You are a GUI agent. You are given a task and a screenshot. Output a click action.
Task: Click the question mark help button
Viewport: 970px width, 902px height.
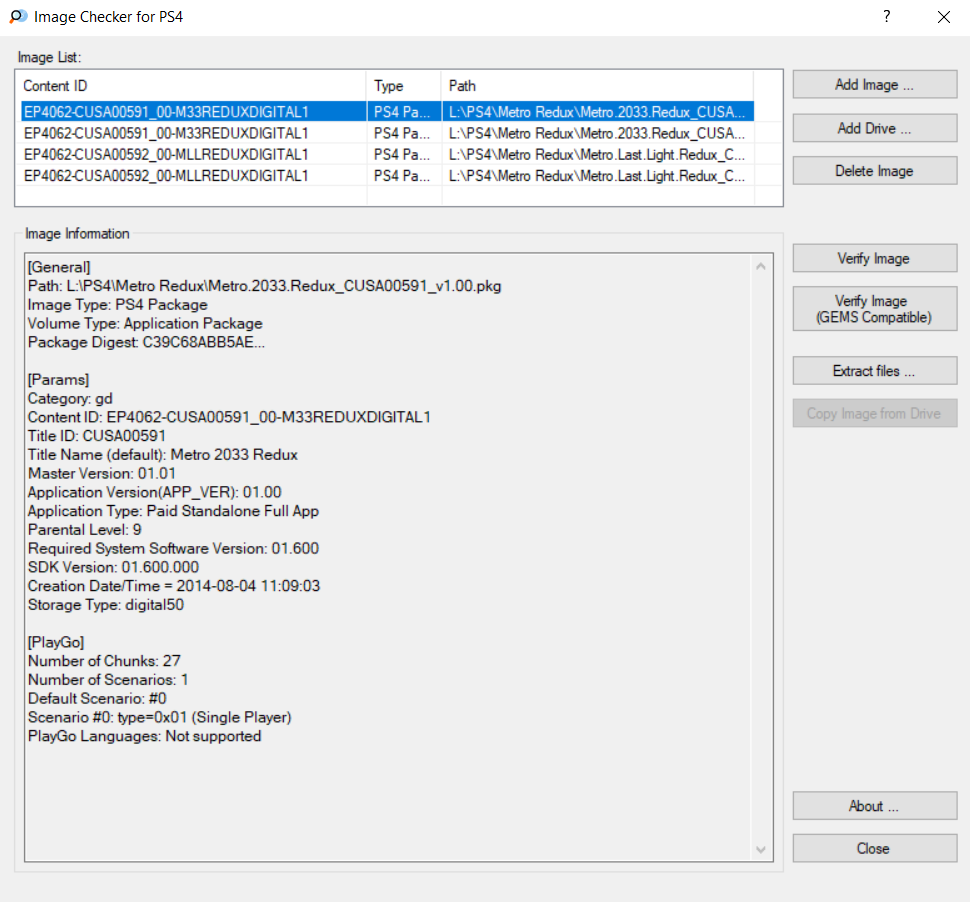[886, 17]
